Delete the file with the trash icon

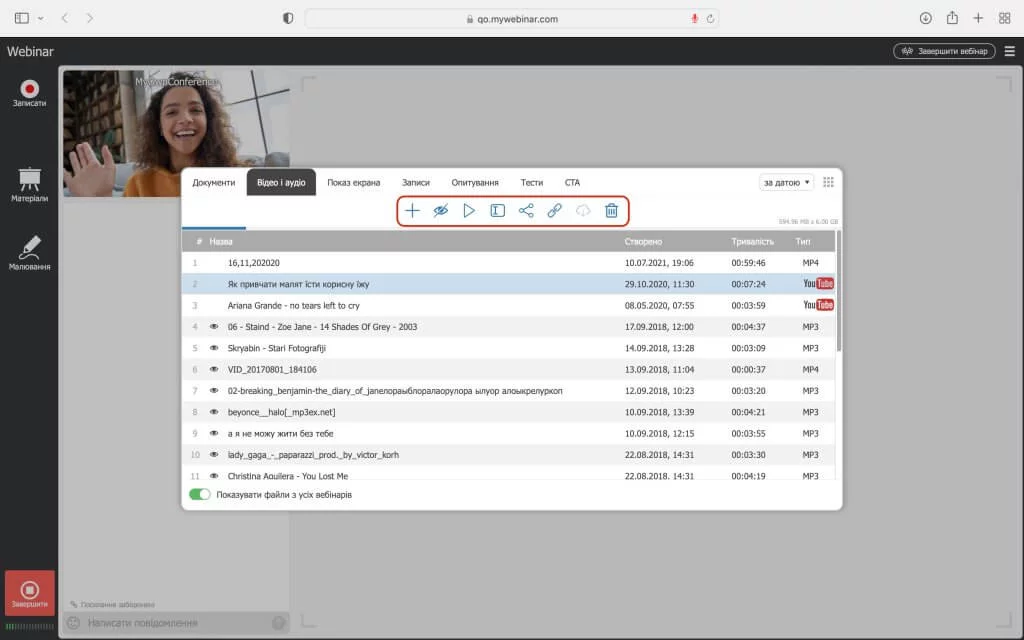(x=611, y=211)
